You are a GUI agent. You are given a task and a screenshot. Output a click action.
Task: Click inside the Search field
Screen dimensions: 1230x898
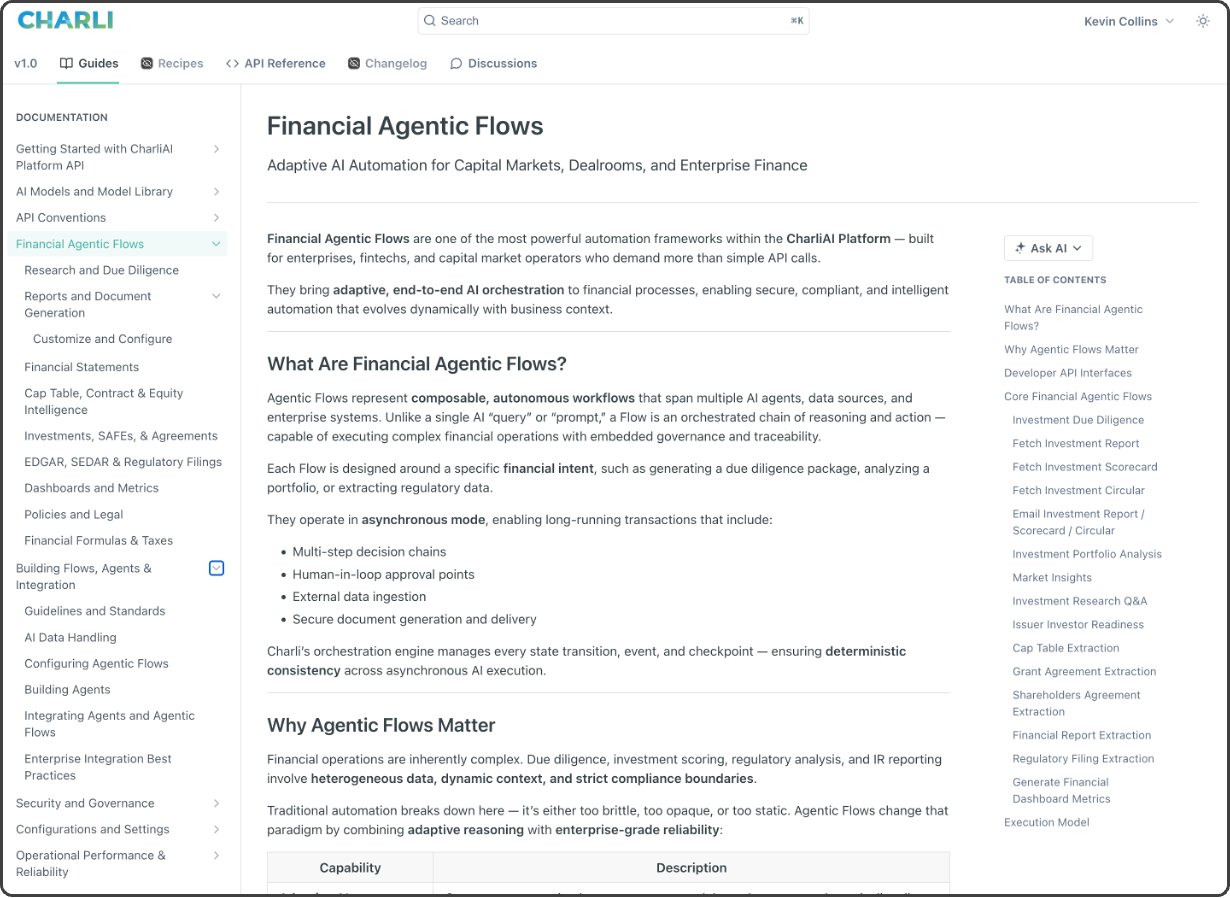(612, 21)
